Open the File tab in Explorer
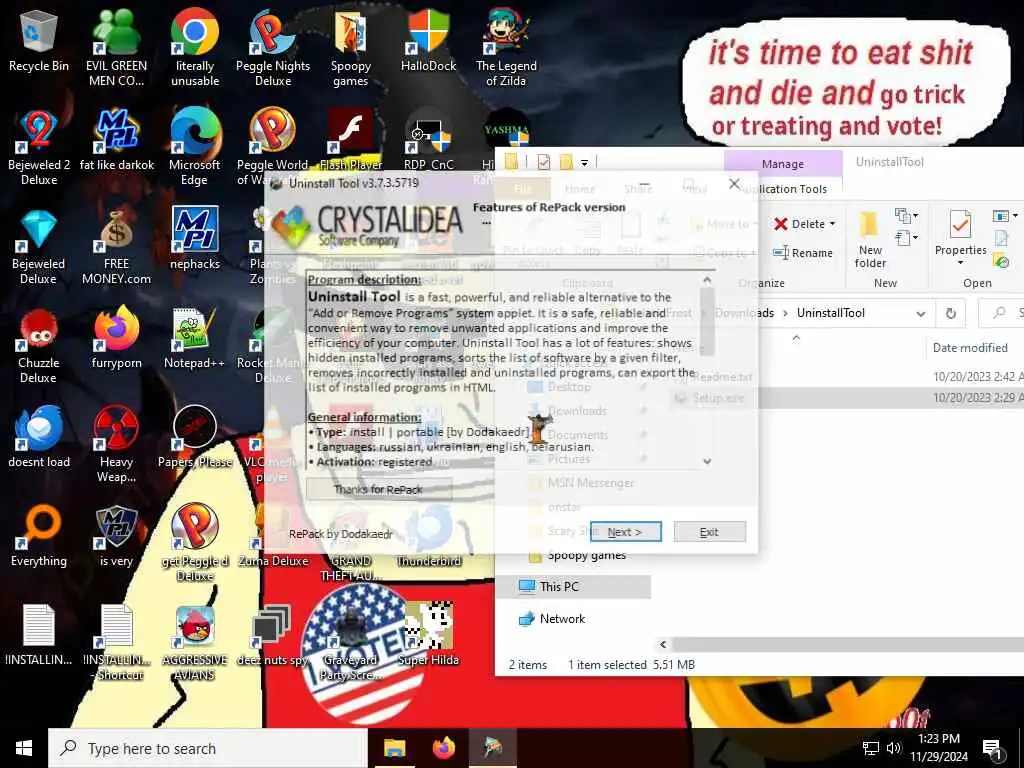 (x=522, y=189)
